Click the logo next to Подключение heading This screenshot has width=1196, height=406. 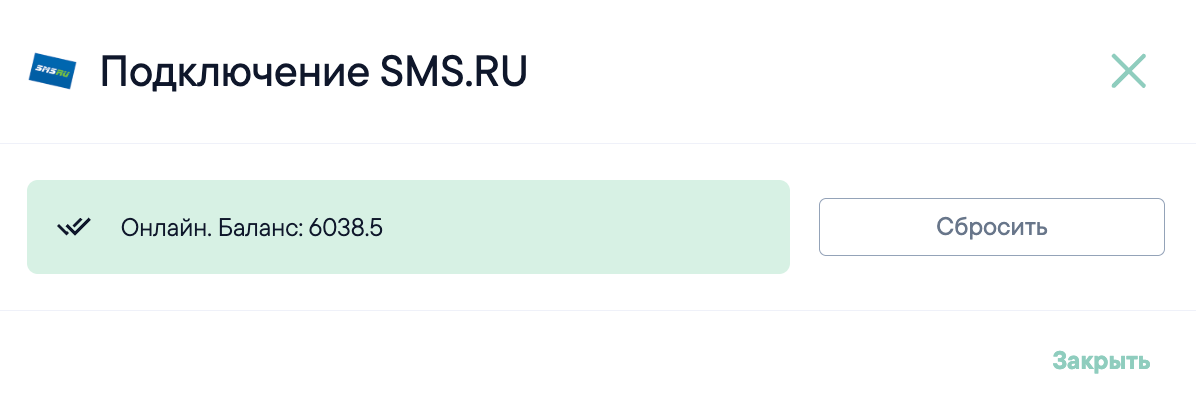click(52, 71)
